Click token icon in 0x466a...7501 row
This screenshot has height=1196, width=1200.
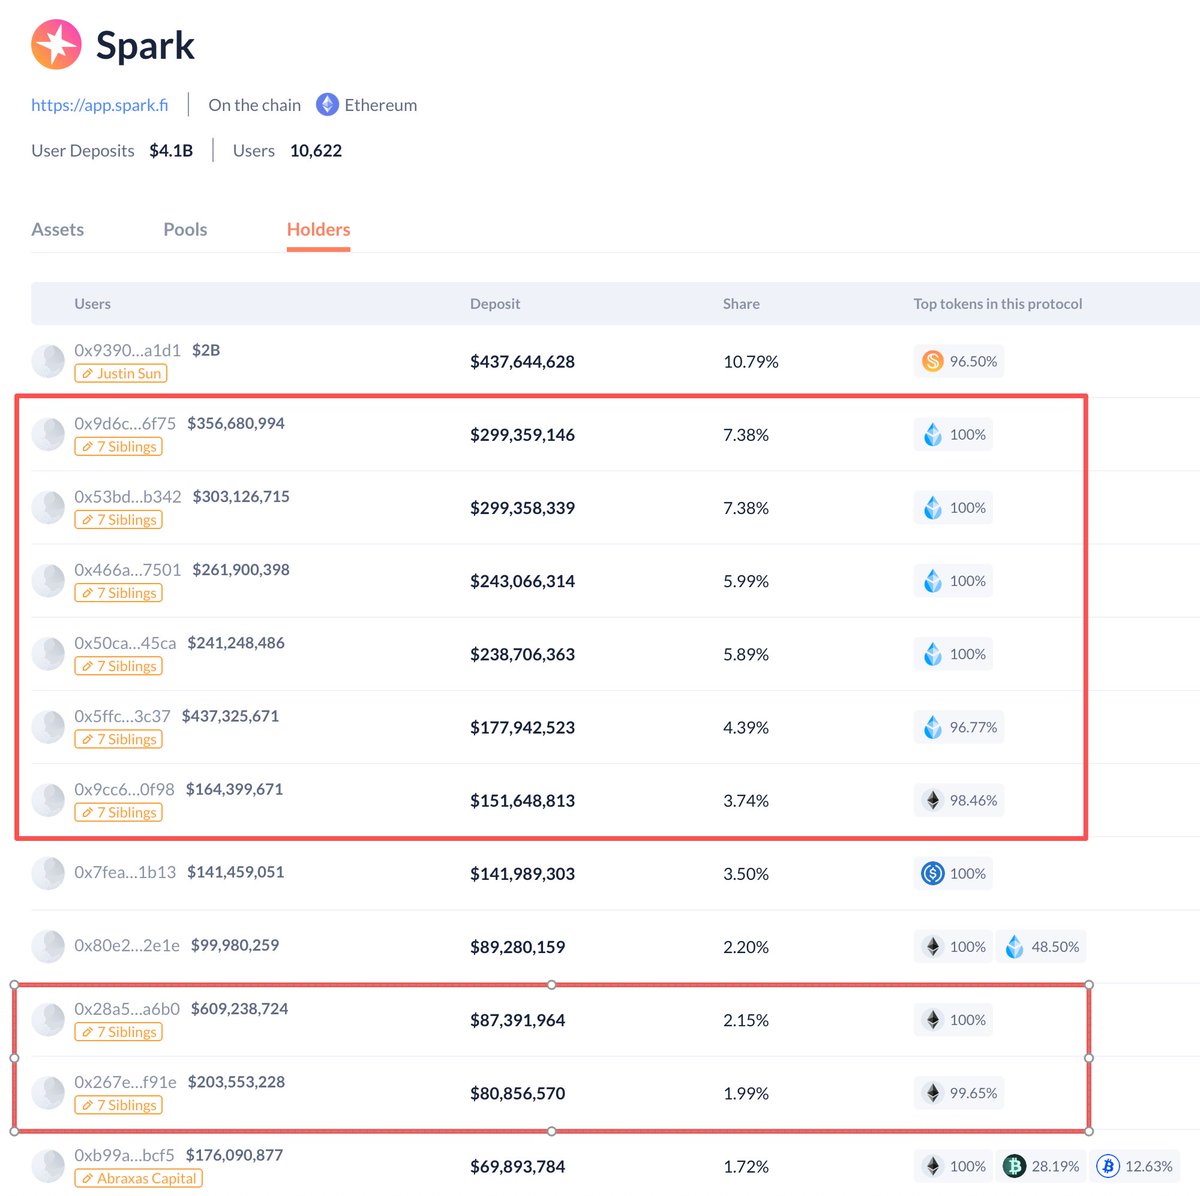point(932,580)
